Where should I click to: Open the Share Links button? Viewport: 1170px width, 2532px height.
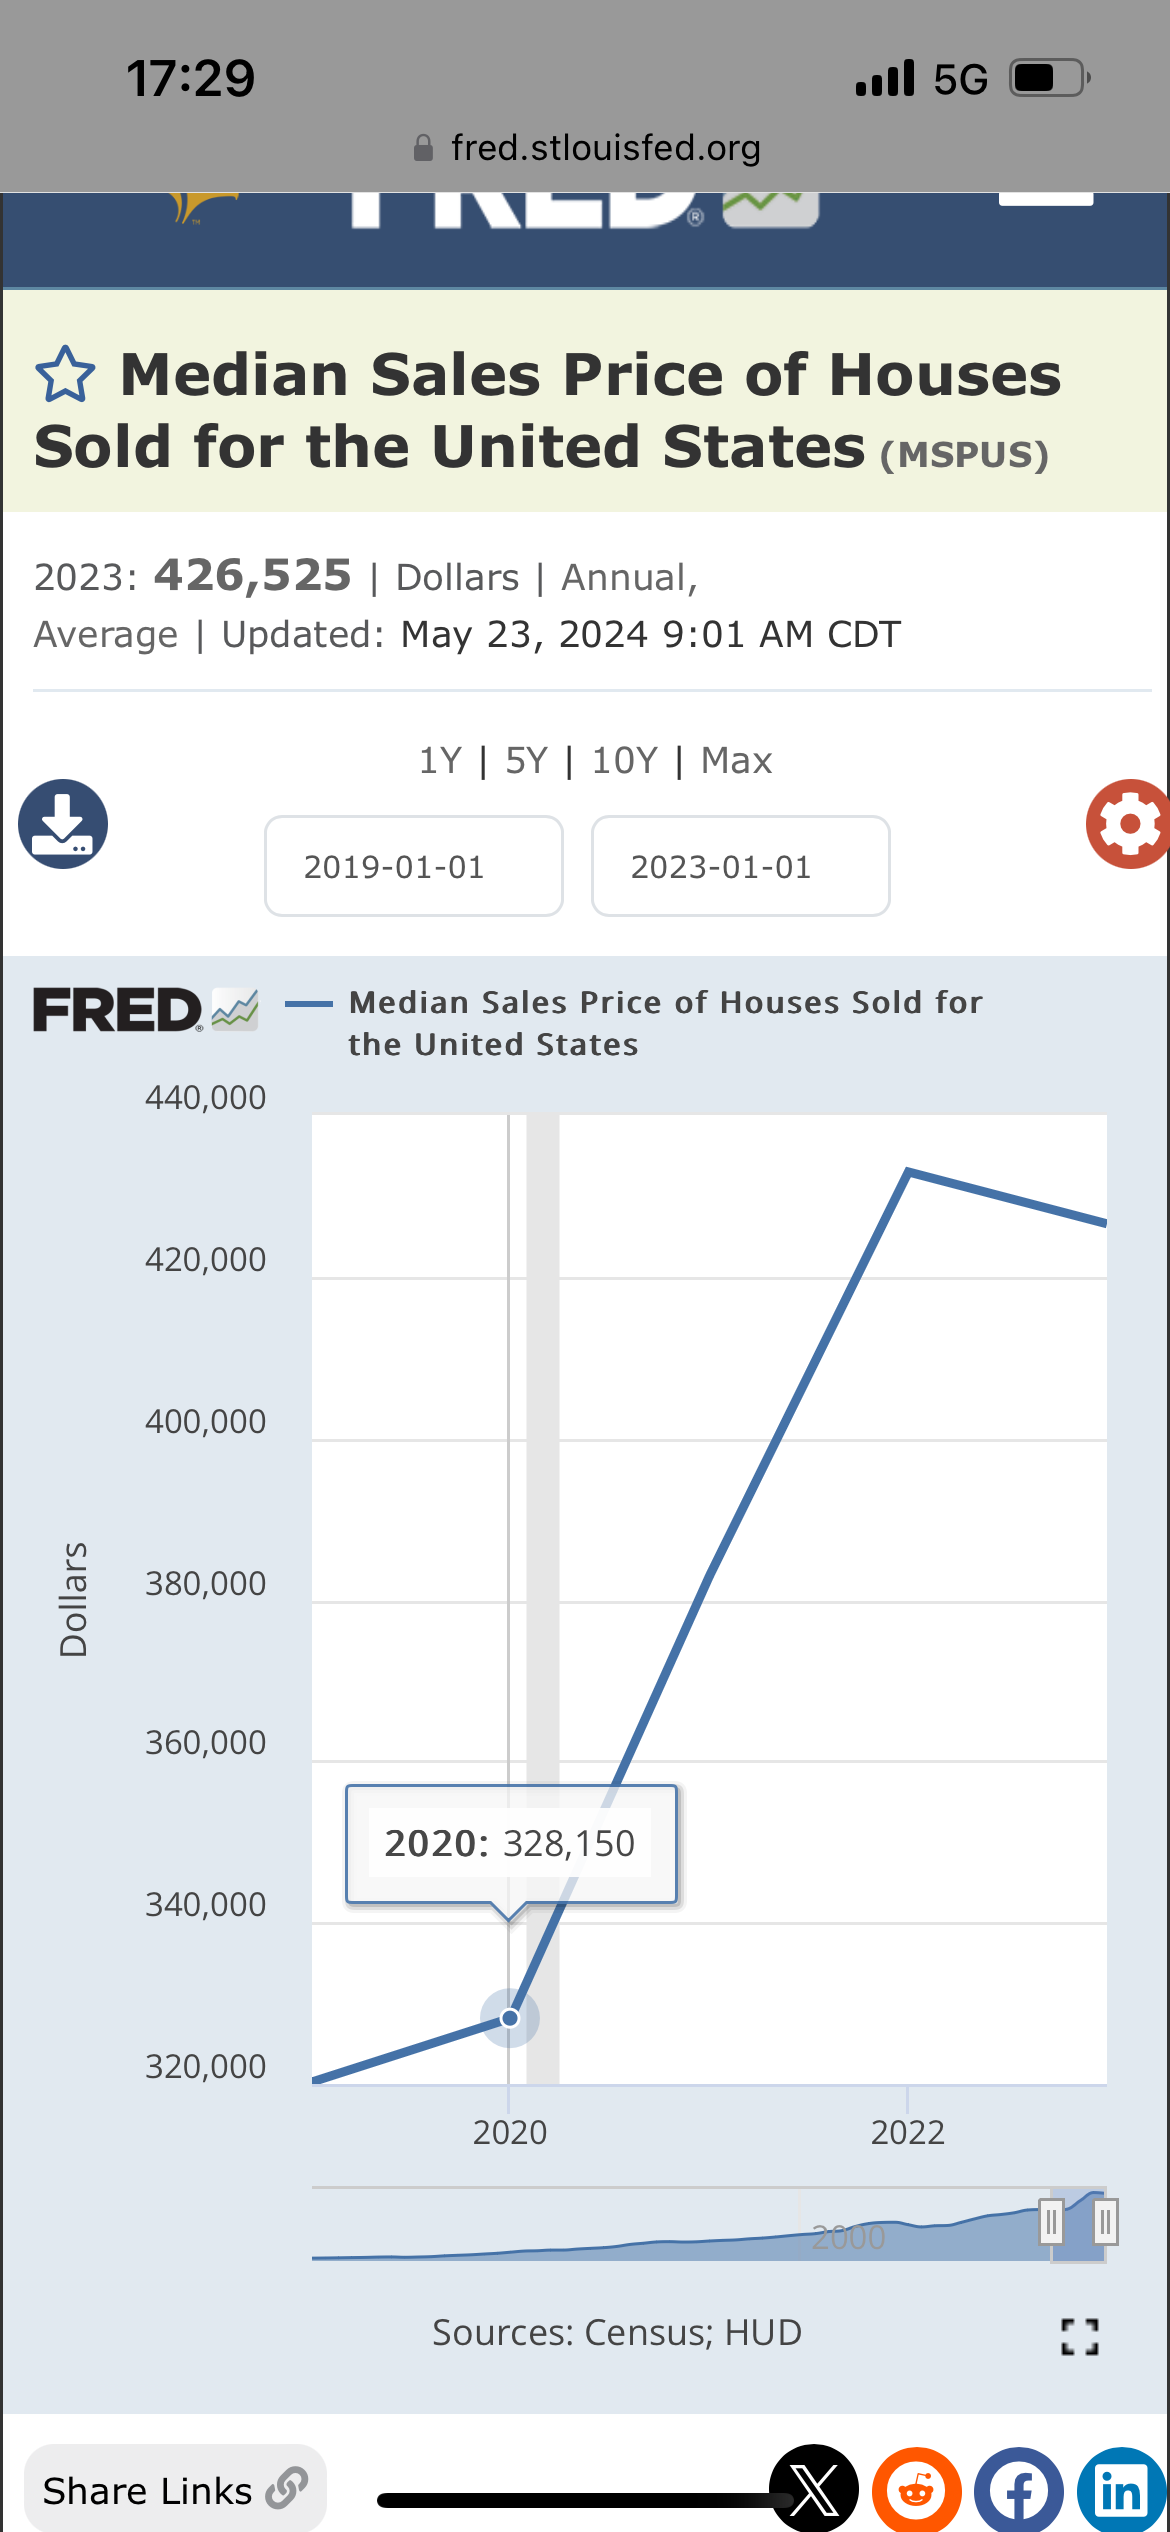174,2490
